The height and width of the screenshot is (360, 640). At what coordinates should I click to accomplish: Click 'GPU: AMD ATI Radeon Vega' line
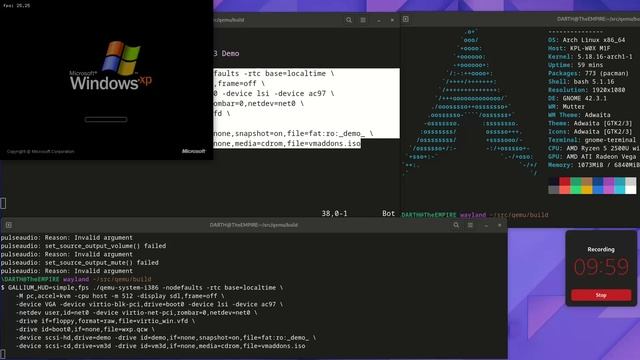pos(592,157)
